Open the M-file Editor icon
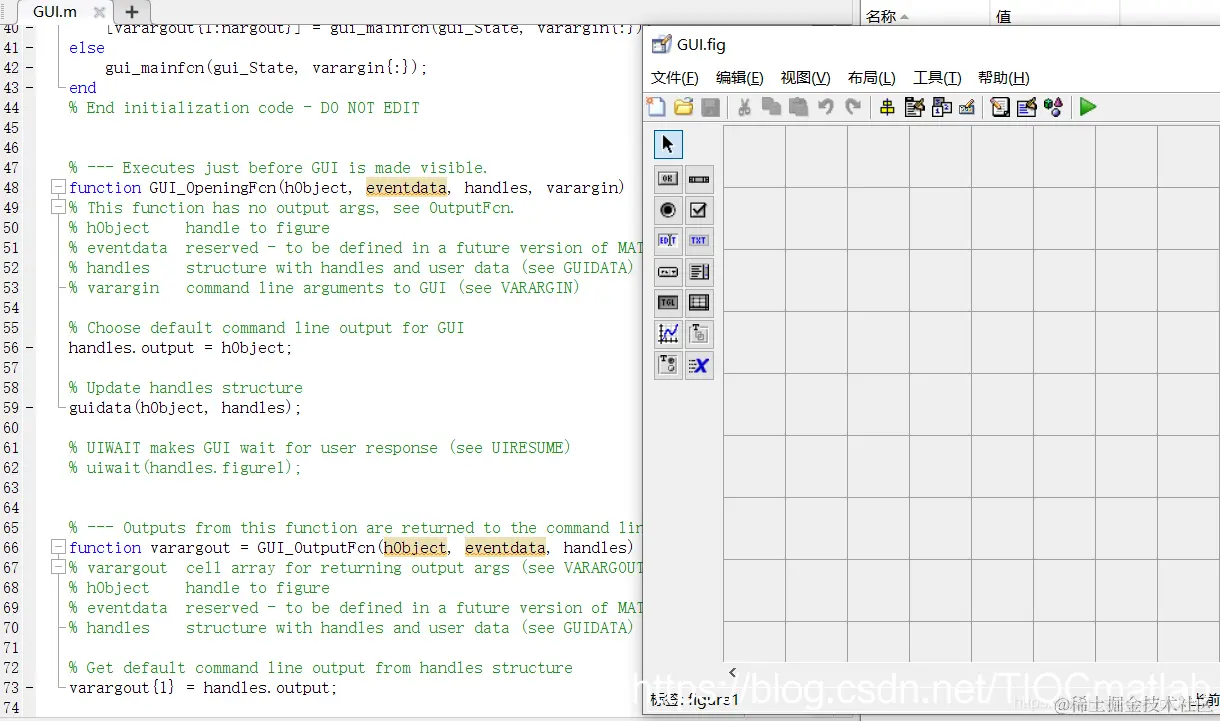Viewport: 1220px width, 721px height. (x=1000, y=107)
